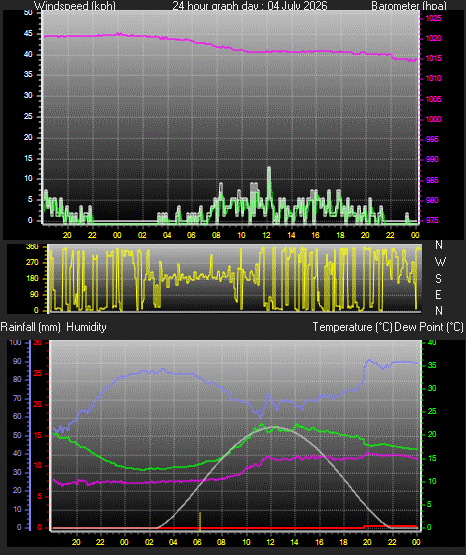The width and height of the screenshot is (466, 555).
Task: Select the 1005 barometer scale label
Action: pyautogui.click(x=433, y=99)
